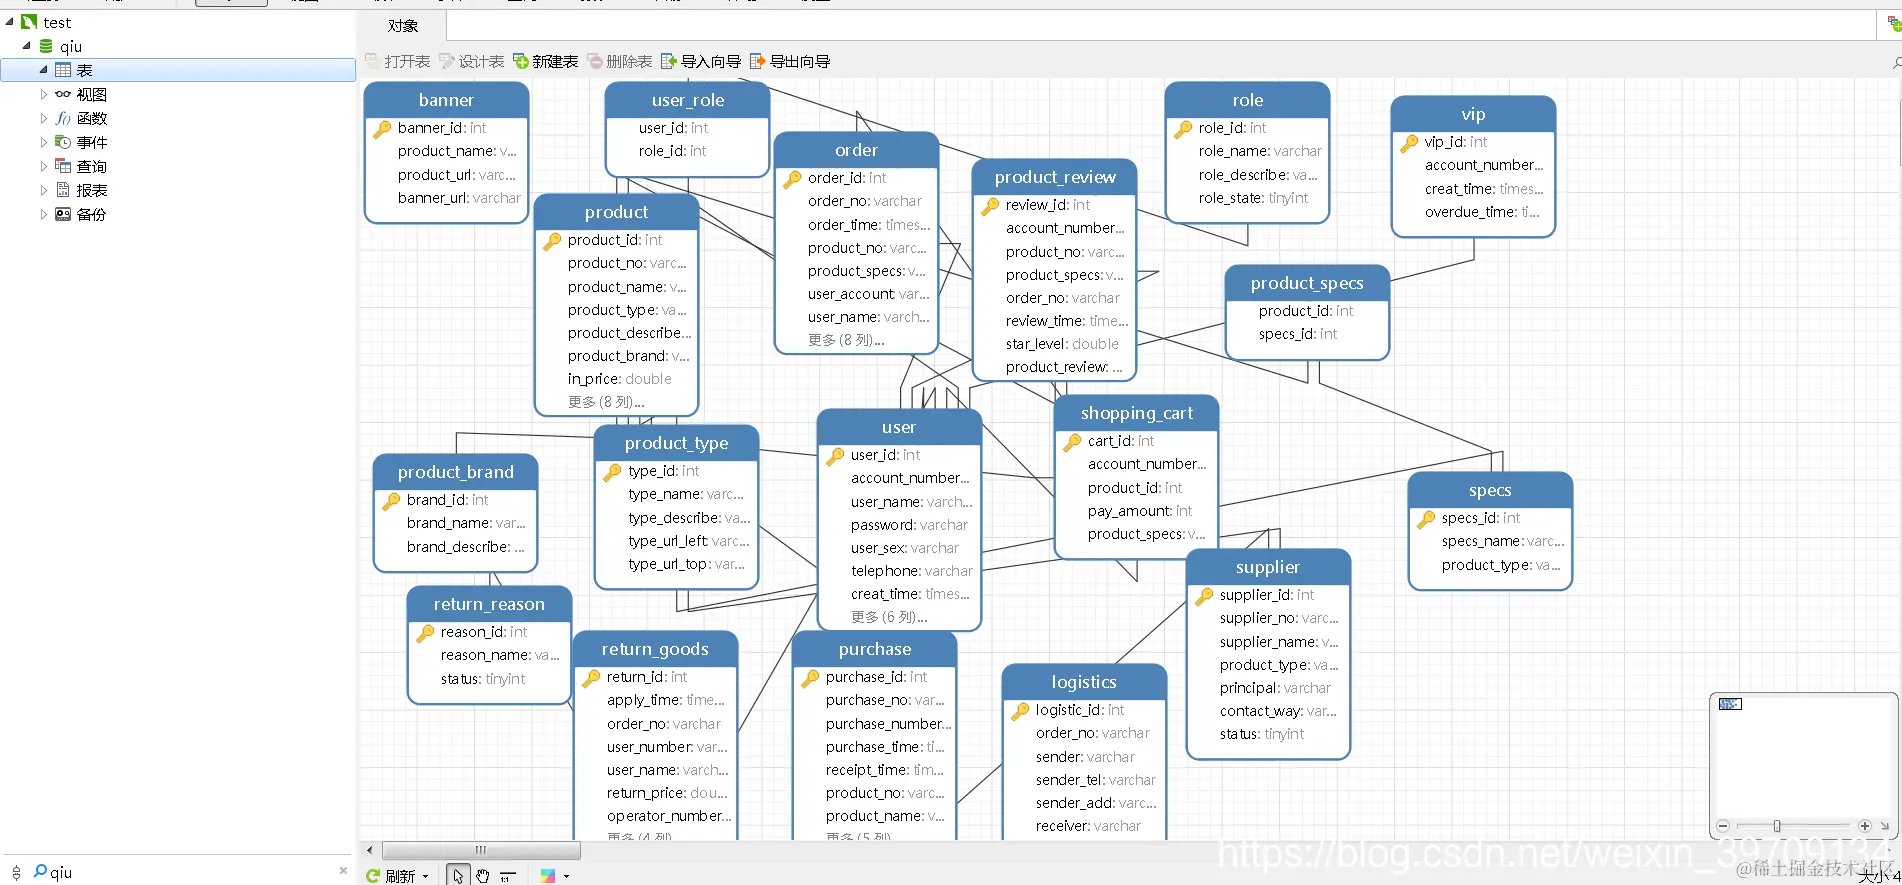Click the 设计表 (Design Table) toolbar icon
1902x885 pixels.
(447, 61)
